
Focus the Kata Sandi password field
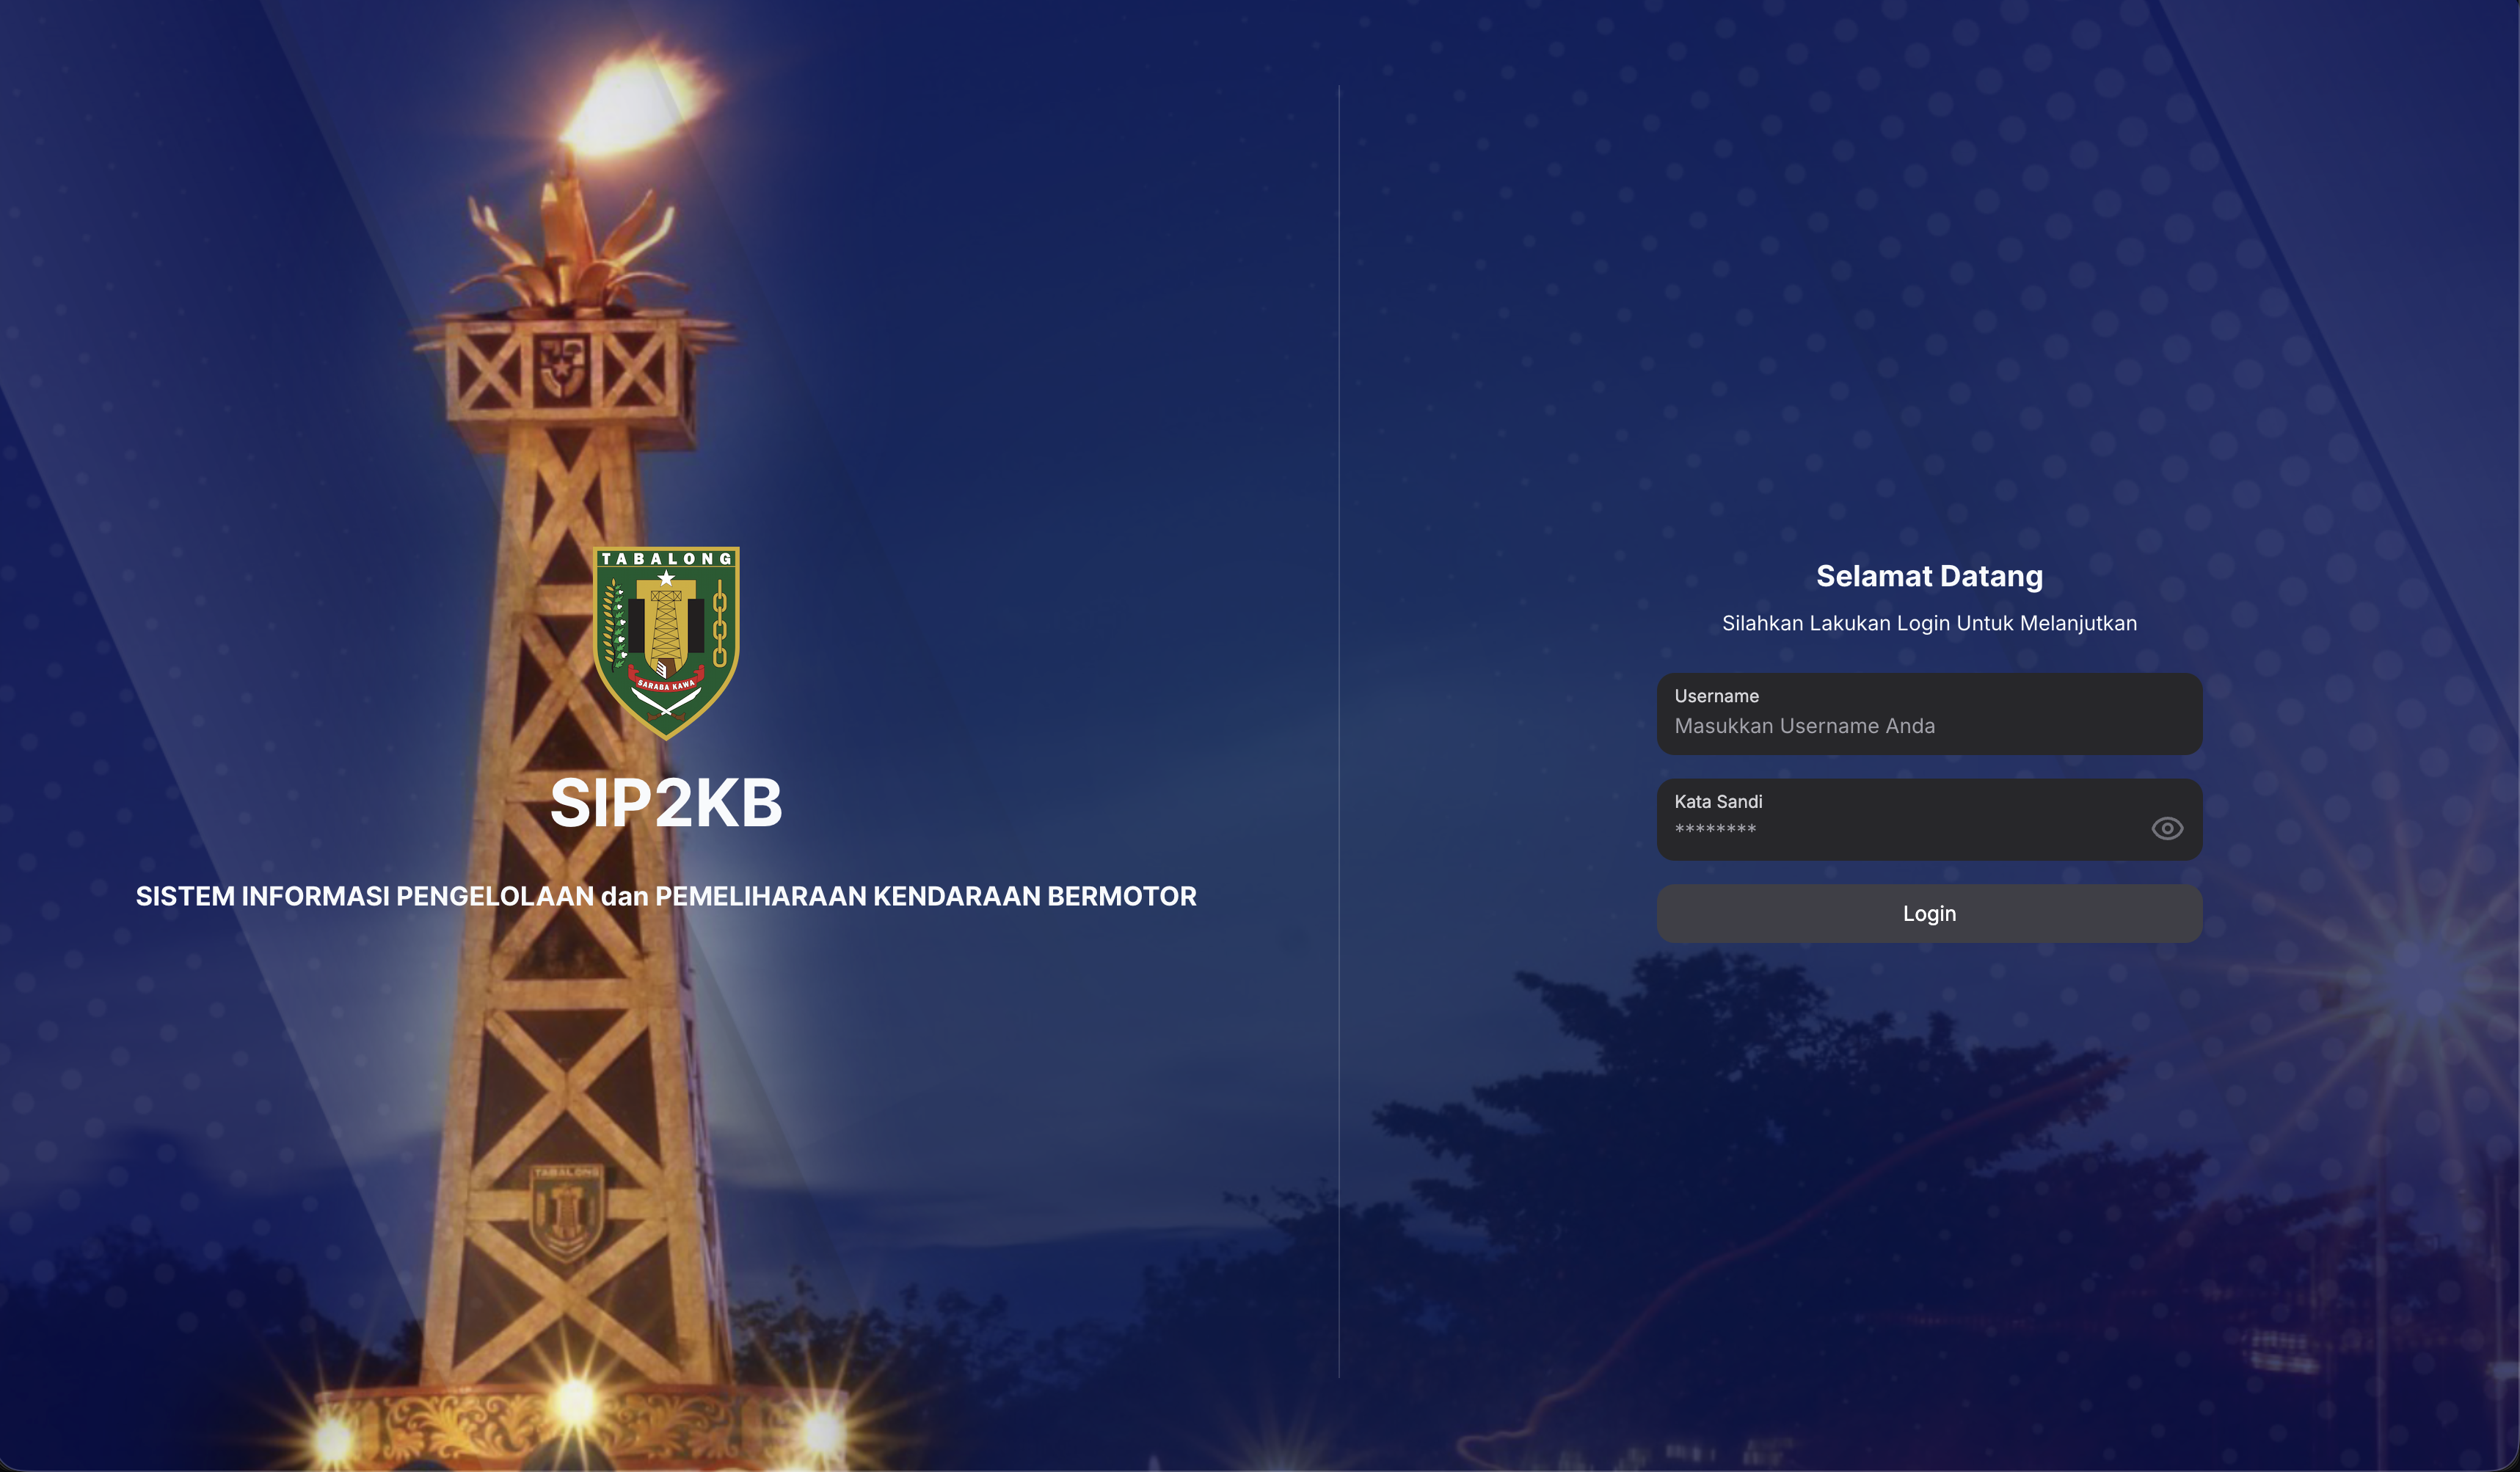tap(1900, 829)
